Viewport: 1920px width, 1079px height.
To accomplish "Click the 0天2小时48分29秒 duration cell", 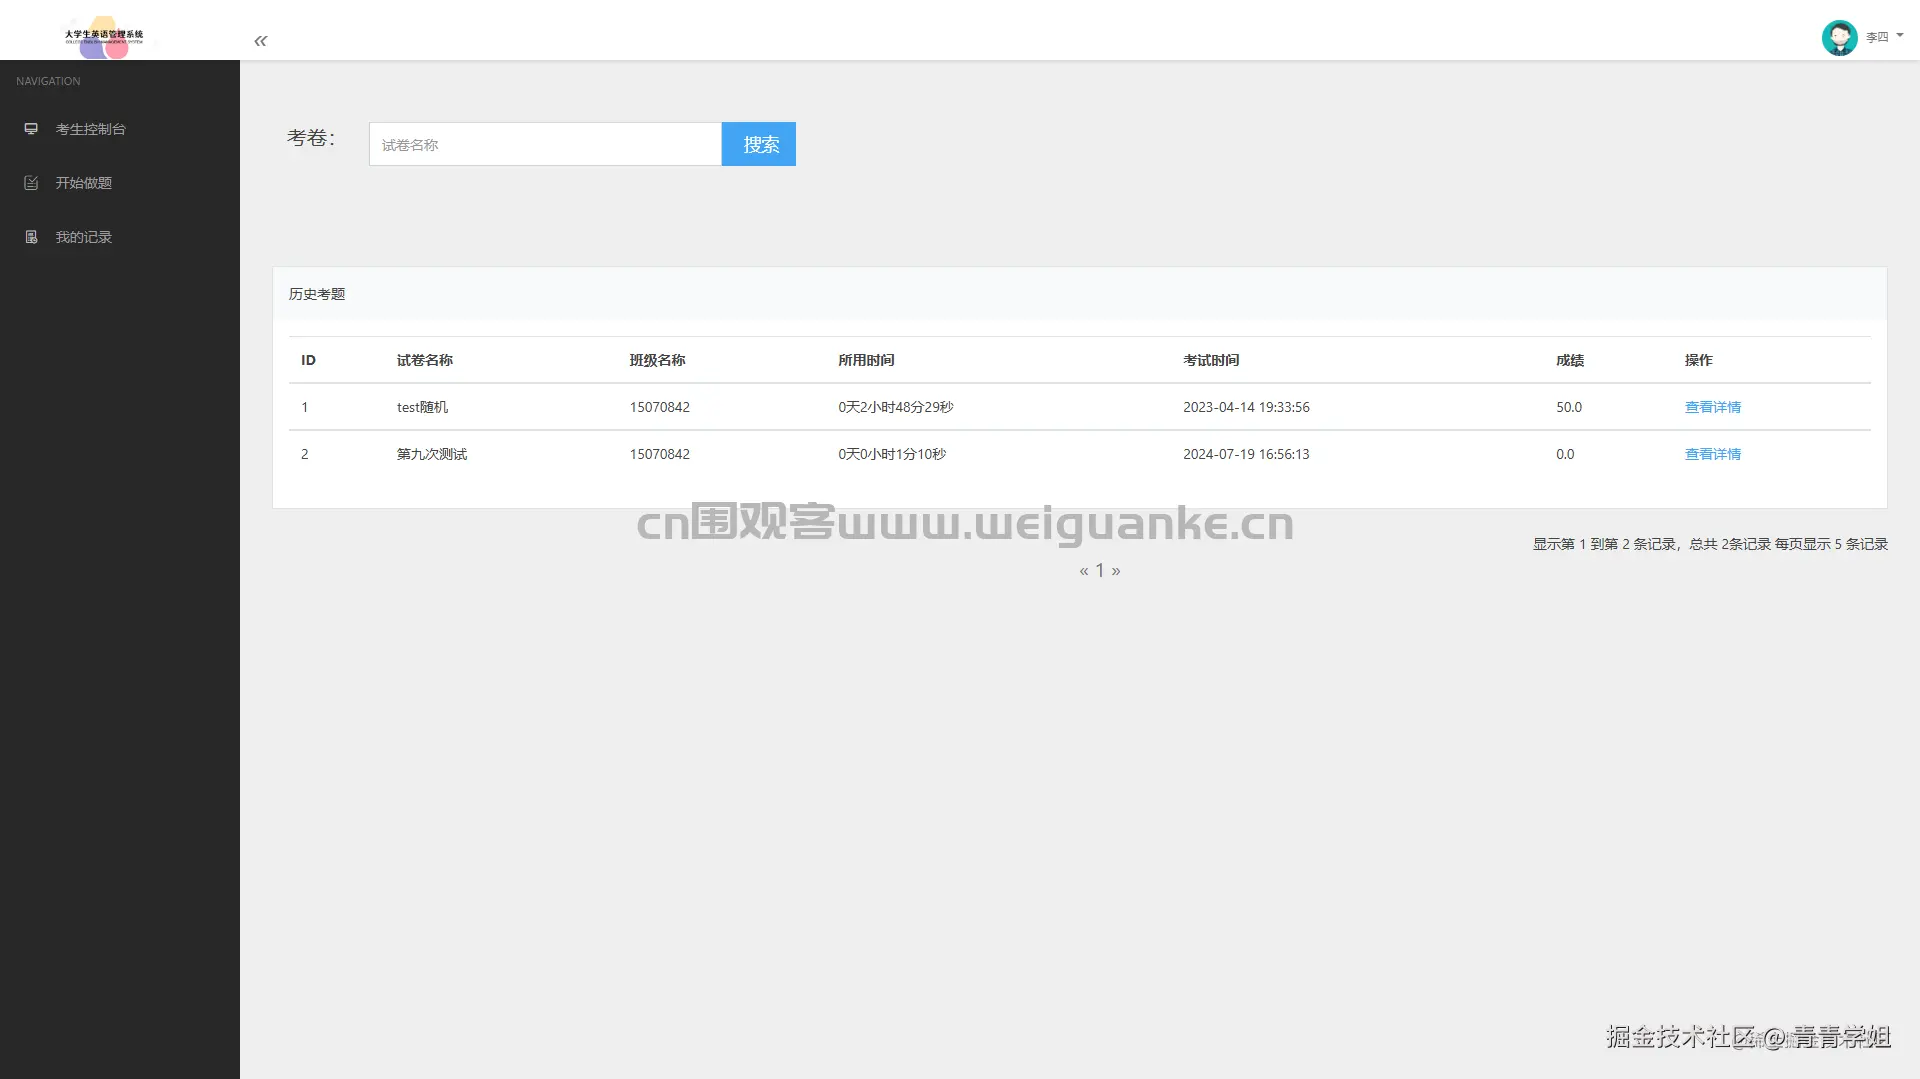I will point(896,407).
